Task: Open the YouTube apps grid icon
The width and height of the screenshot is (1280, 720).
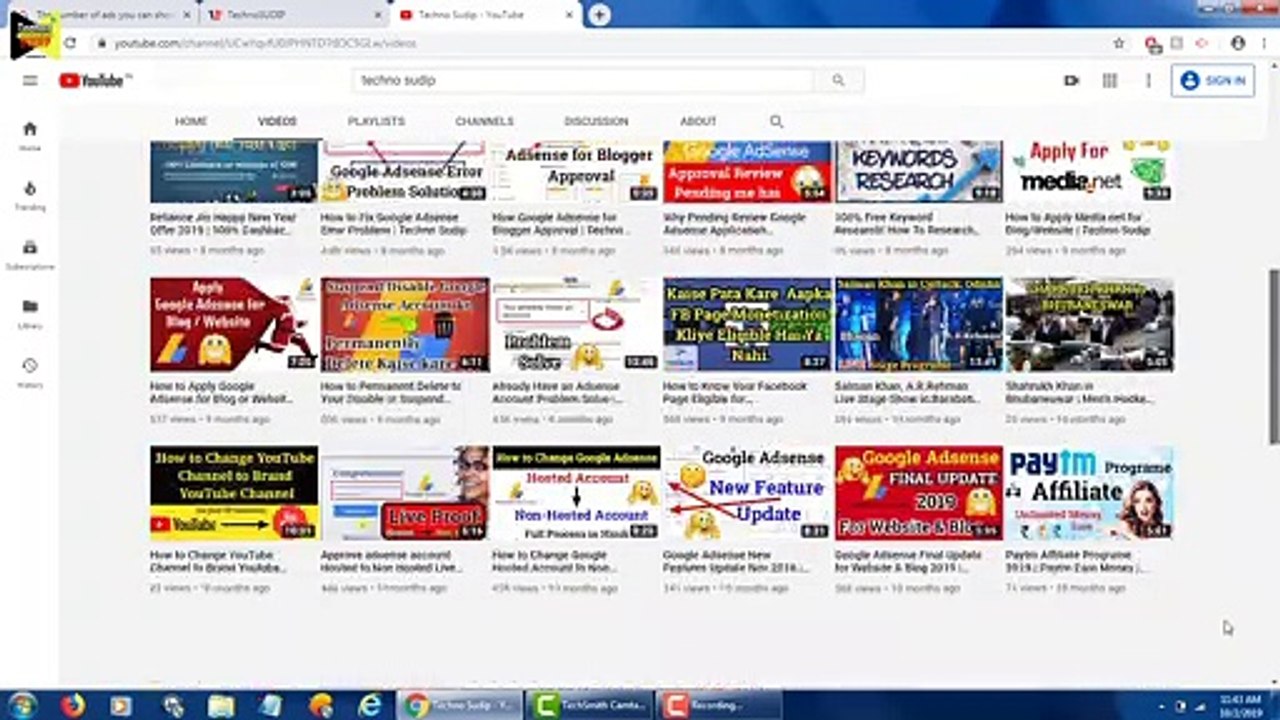Action: 1110,81
